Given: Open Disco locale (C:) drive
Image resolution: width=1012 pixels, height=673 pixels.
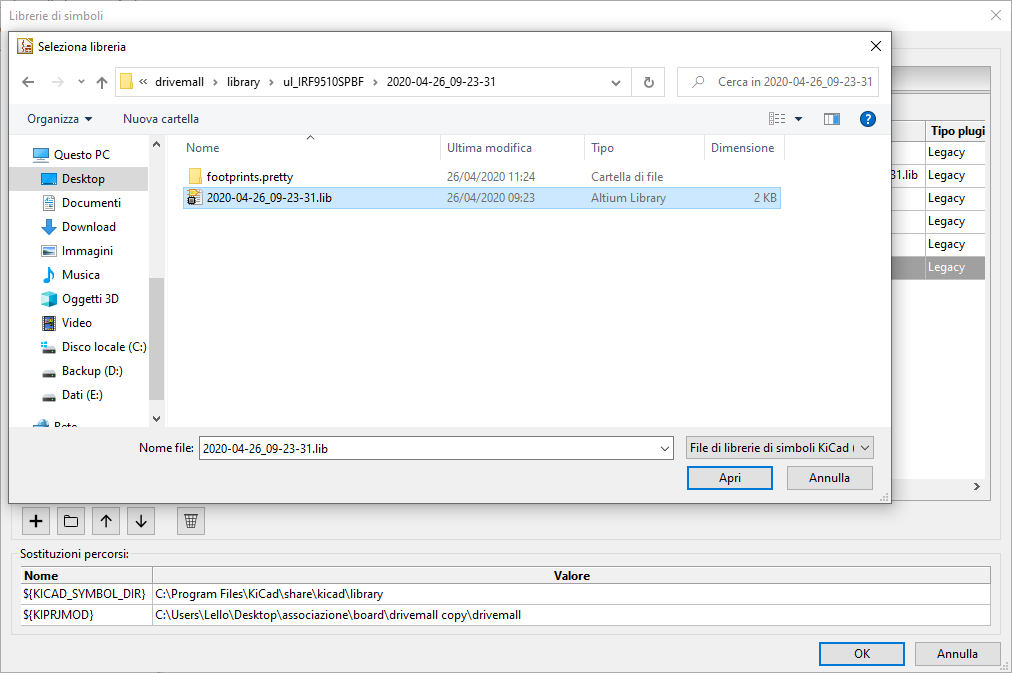Looking at the screenshot, I should [104, 347].
